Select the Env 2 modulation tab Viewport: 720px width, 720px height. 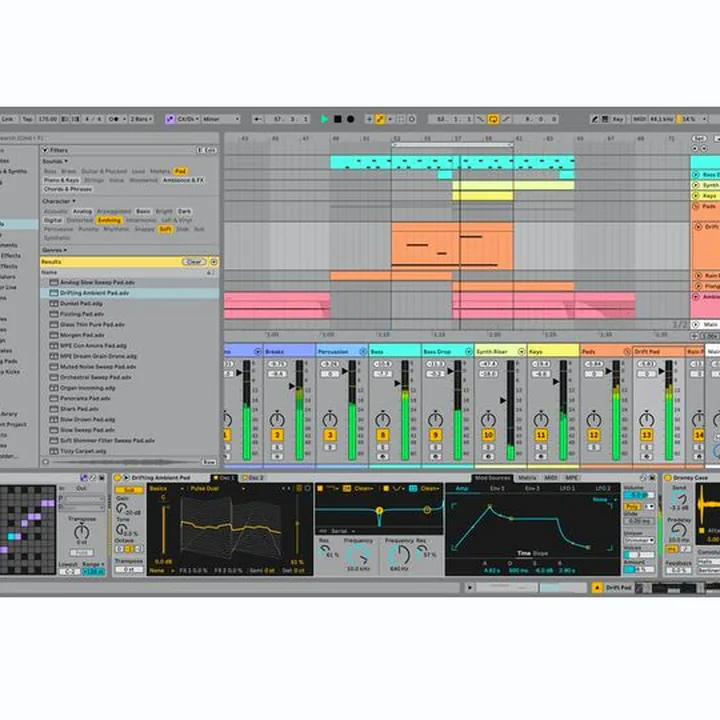click(497, 488)
